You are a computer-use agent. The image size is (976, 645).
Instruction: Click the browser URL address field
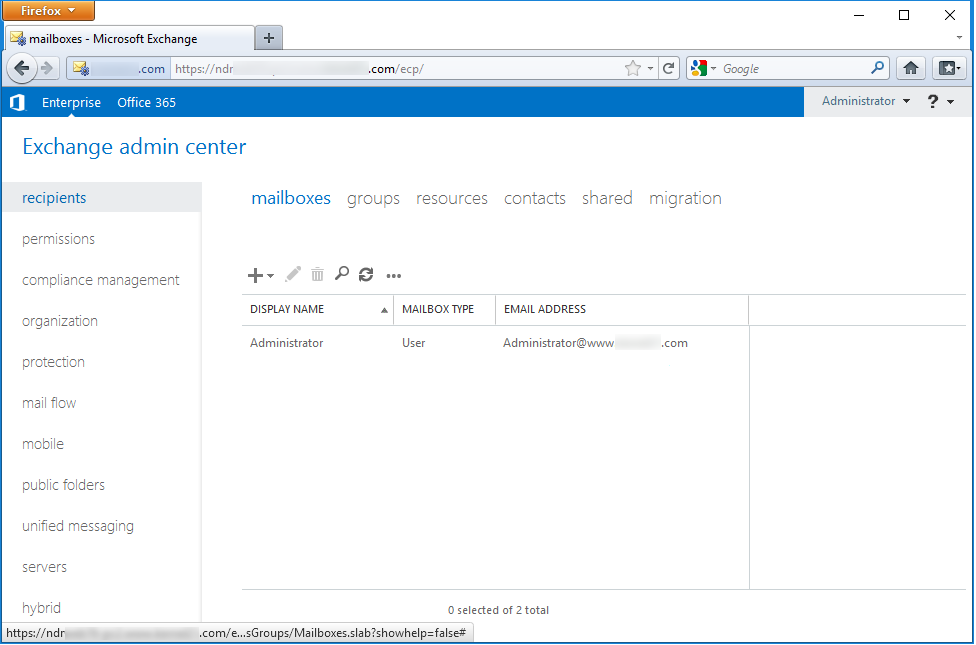point(398,68)
